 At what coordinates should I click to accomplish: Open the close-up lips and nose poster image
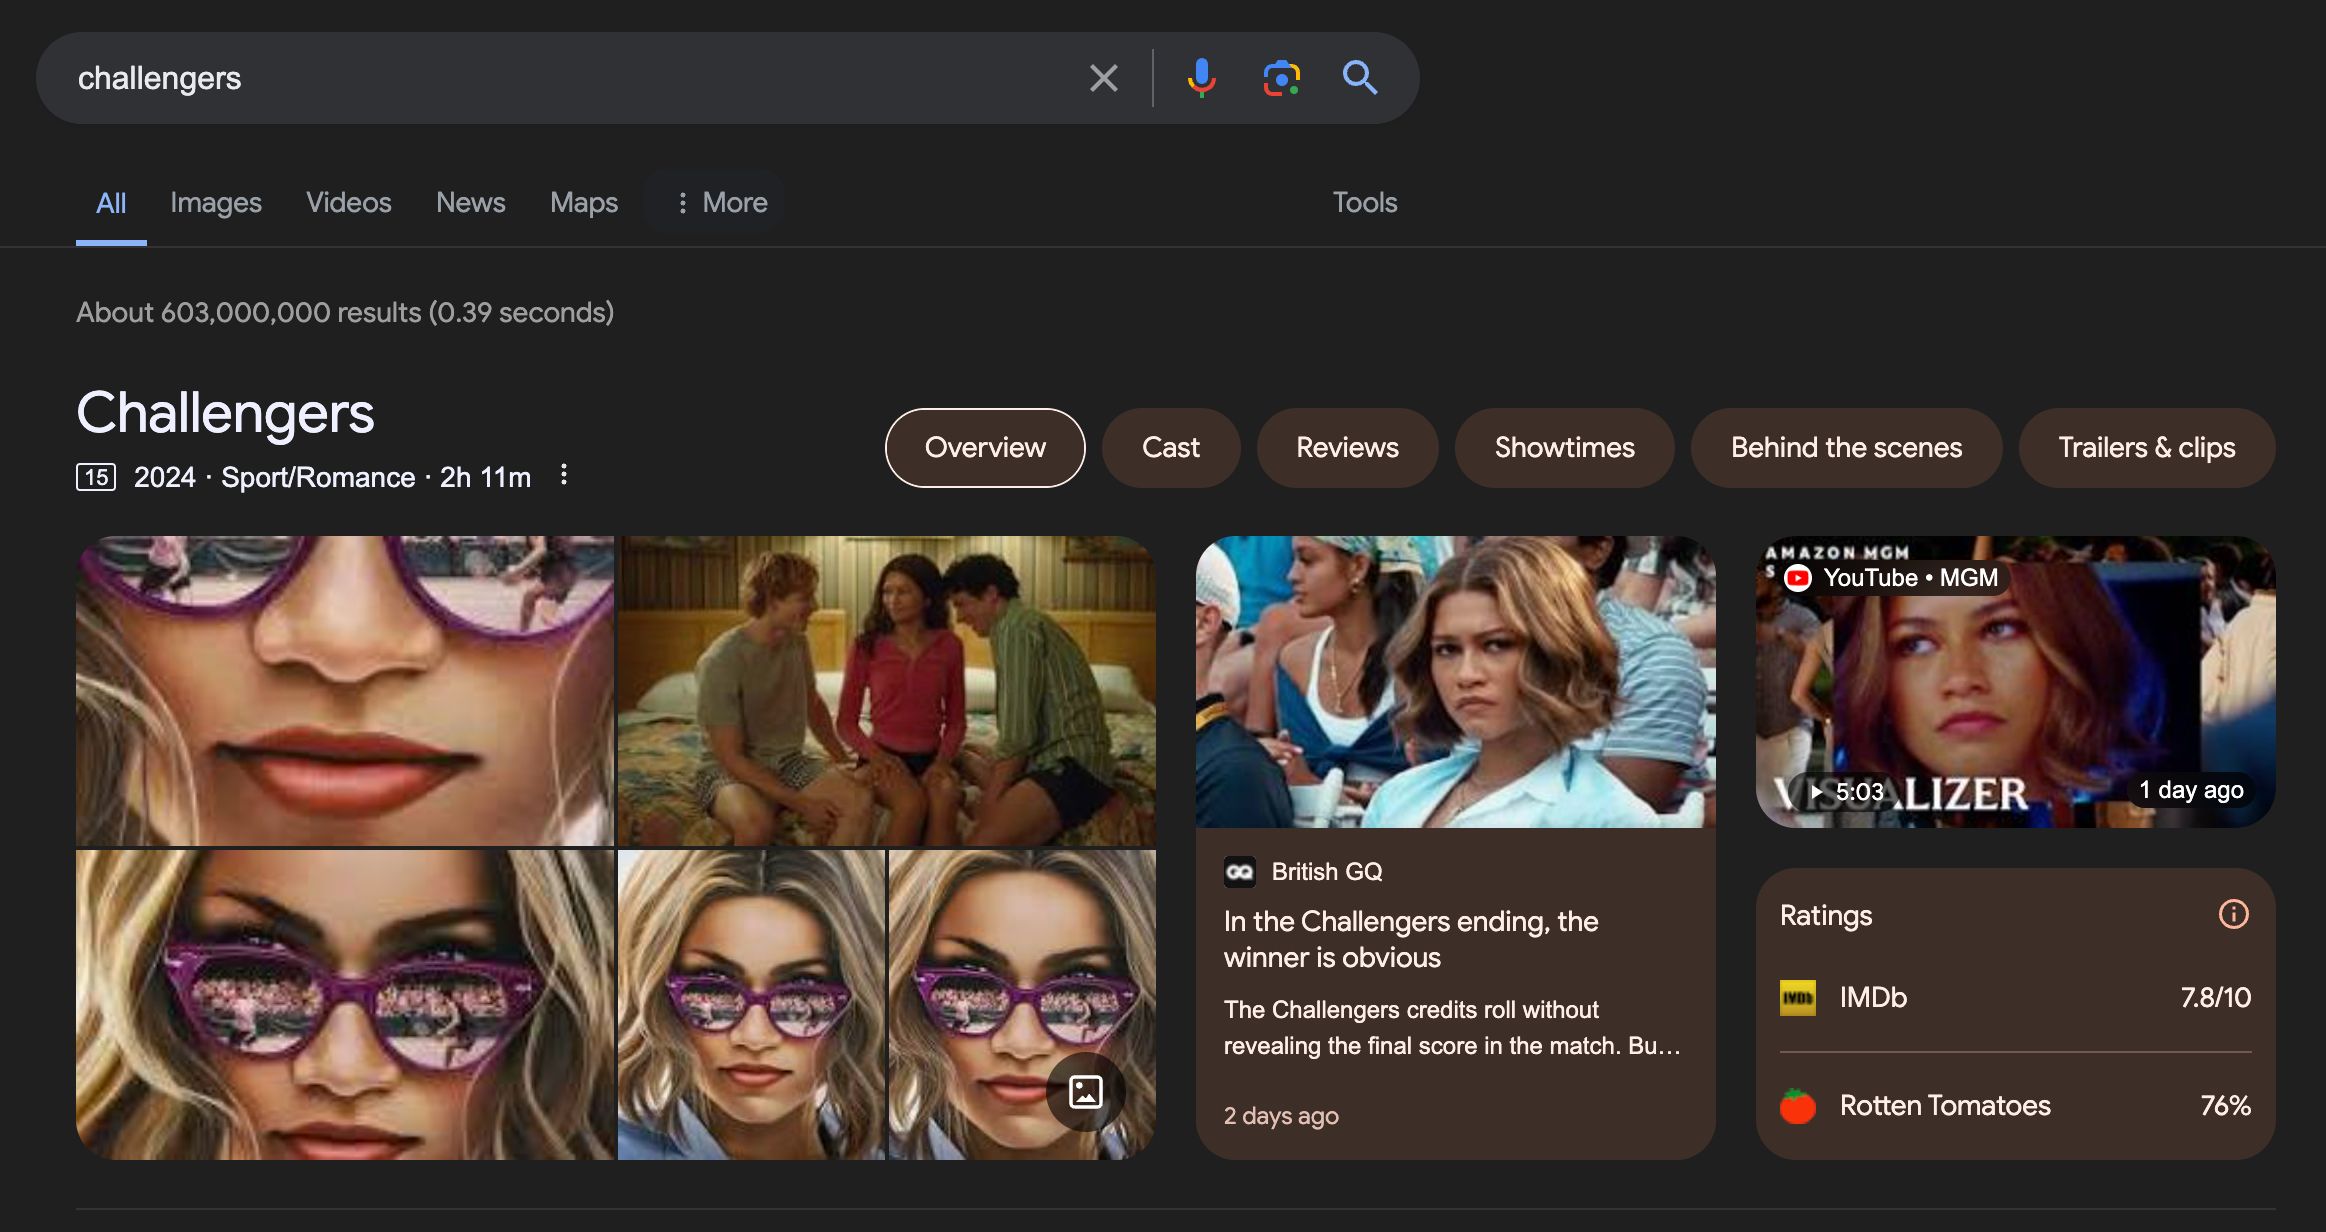pos(345,691)
